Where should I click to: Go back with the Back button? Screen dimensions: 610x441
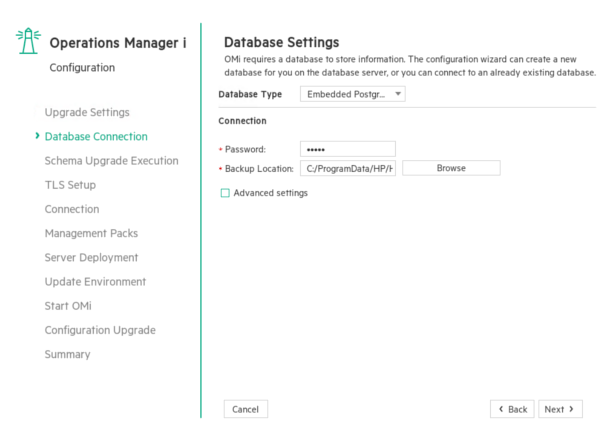coord(512,409)
